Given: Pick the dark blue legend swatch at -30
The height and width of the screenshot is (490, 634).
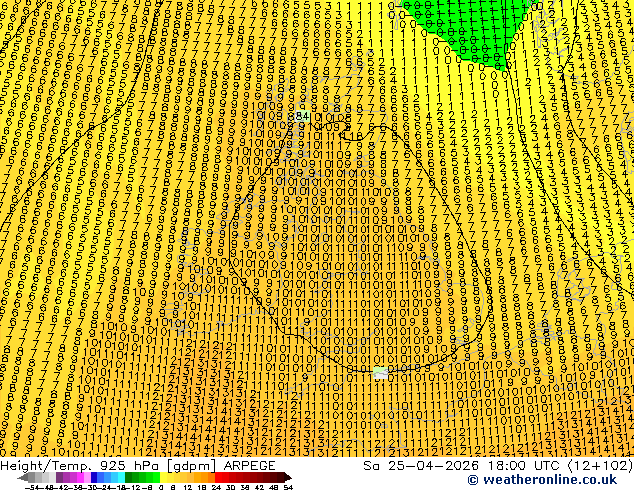Looking at the screenshot, I should pyautogui.click(x=94, y=477).
